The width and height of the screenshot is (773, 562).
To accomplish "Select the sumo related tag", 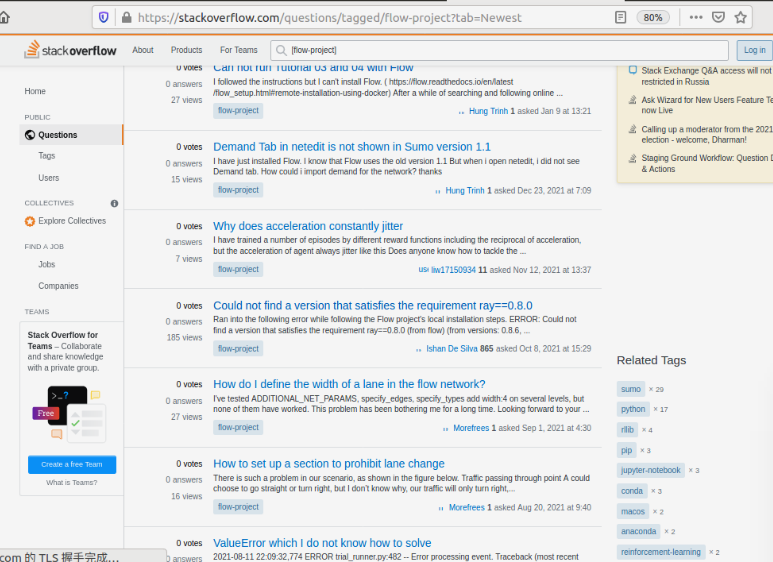I will click(x=631, y=389).
